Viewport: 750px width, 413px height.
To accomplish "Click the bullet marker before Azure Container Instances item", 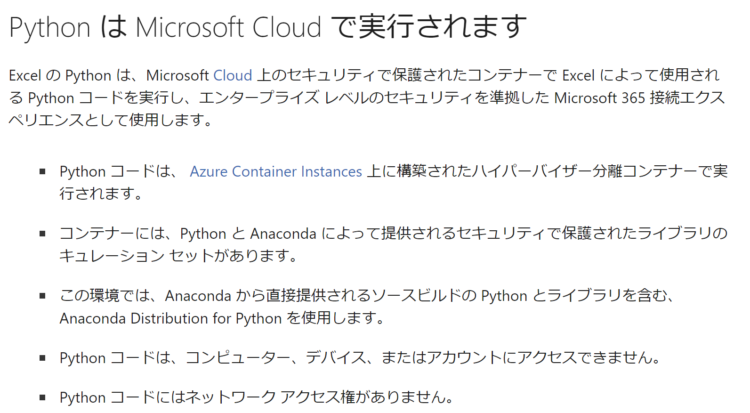I will 43,171.
